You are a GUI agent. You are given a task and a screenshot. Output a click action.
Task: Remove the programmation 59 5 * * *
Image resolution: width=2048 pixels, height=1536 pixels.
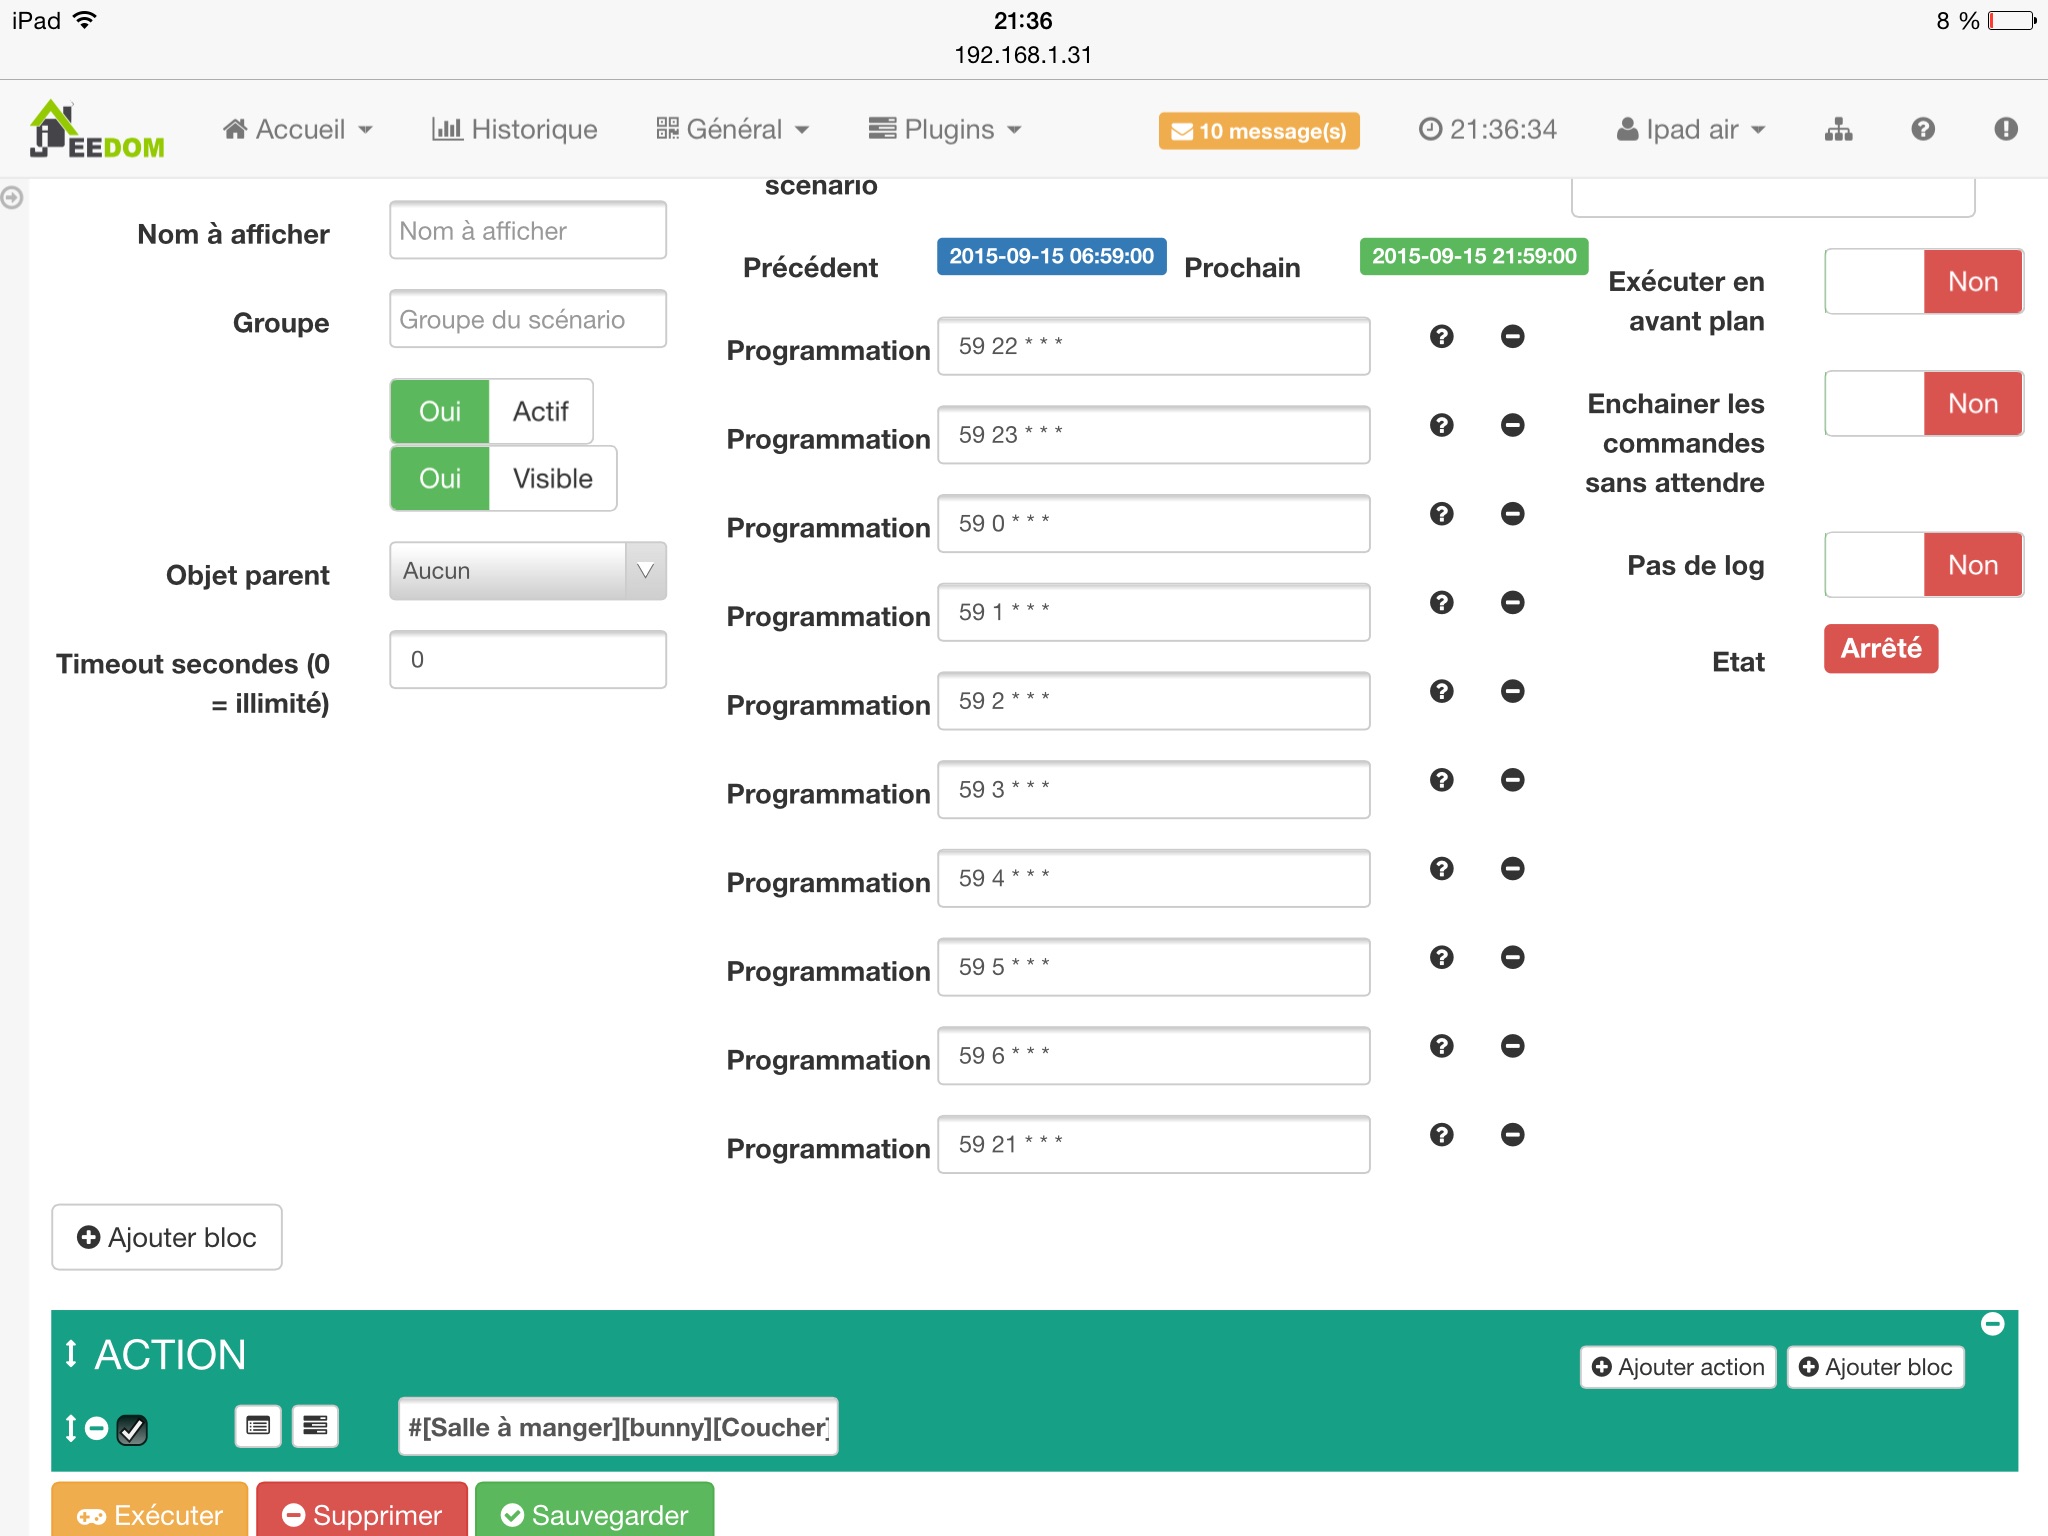pos(1513,958)
